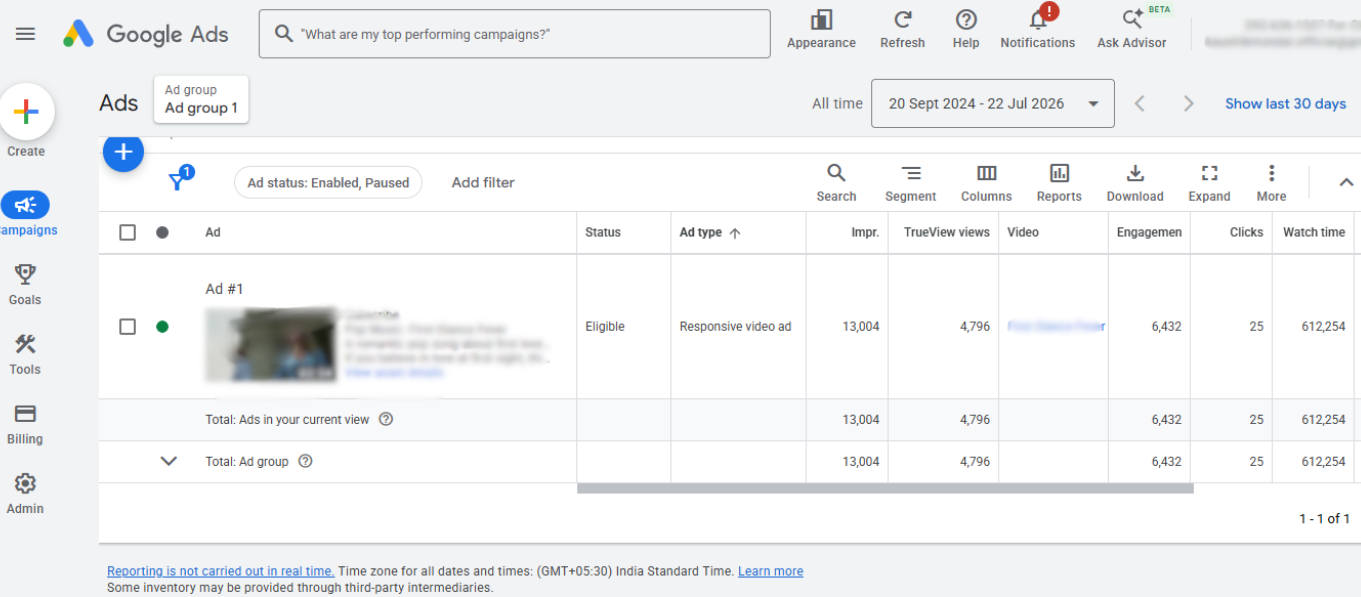Open Billing in the sidebar
This screenshot has height=597, width=1361.
coord(25,424)
